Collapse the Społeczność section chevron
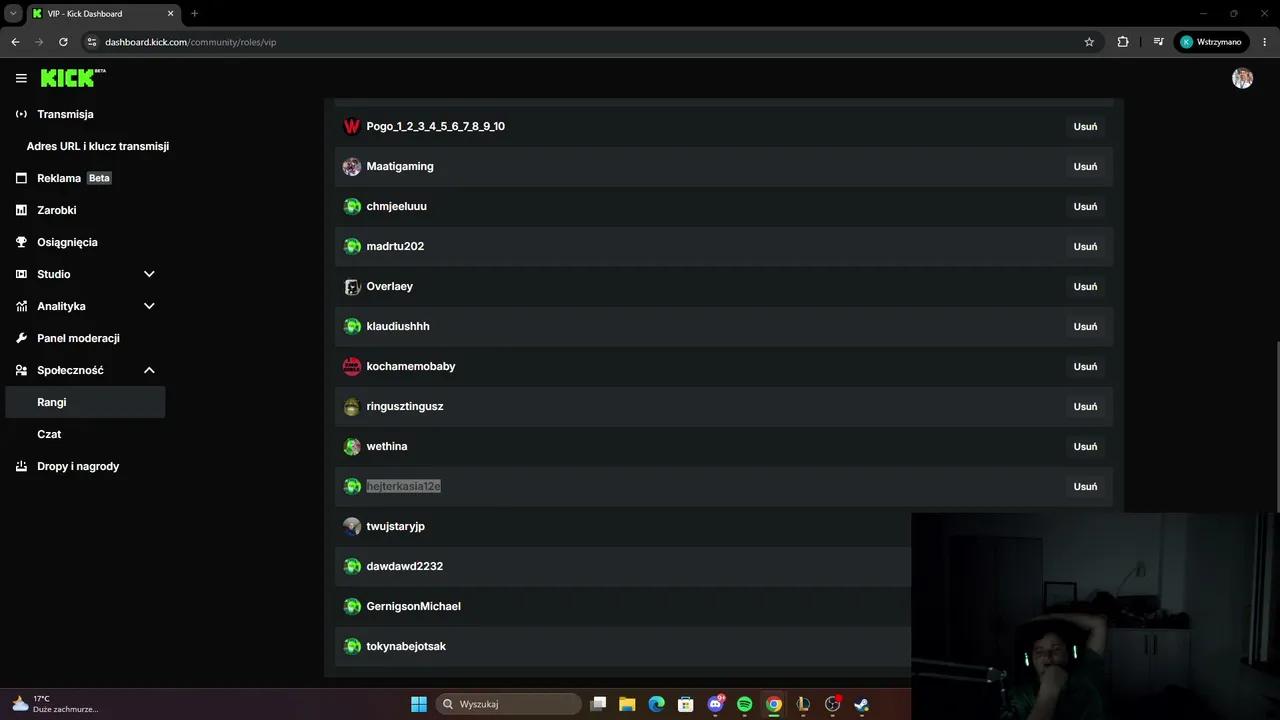Screen dimensions: 1280x720 click(x=149, y=370)
